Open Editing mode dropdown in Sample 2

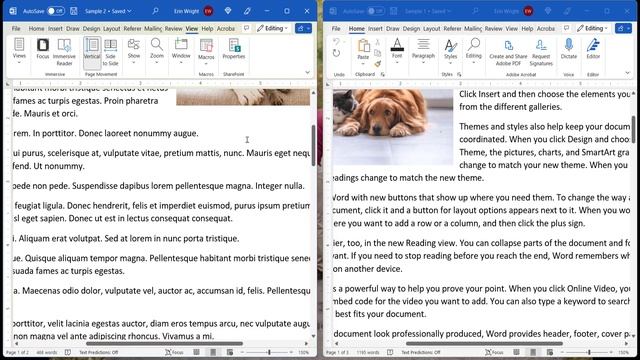(x=272, y=28)
